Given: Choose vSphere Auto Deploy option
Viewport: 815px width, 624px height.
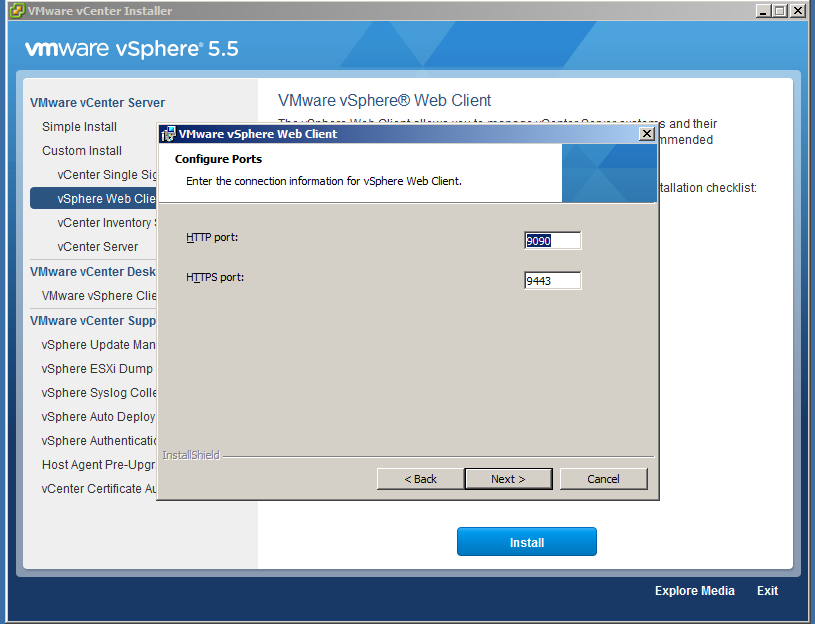Looking at the screenshot, I should [98, 417].
